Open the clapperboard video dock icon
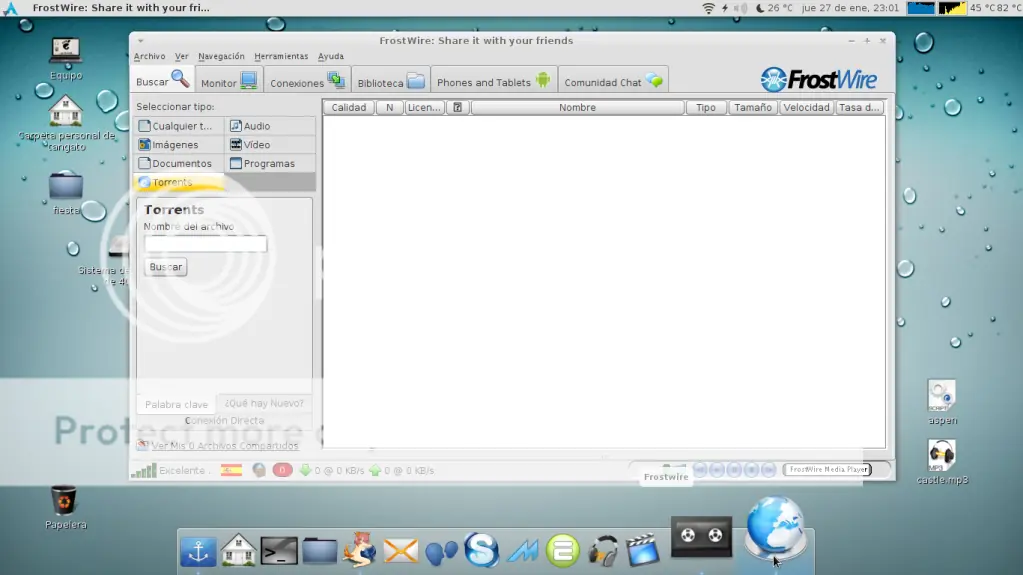Screen dimensions: 1023x575 [x=643, y=550]
